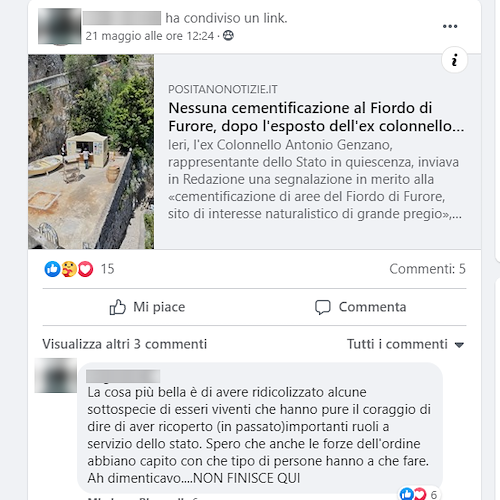Click the POSITANONOTIZIE.IT source label

tap(223, 89)
